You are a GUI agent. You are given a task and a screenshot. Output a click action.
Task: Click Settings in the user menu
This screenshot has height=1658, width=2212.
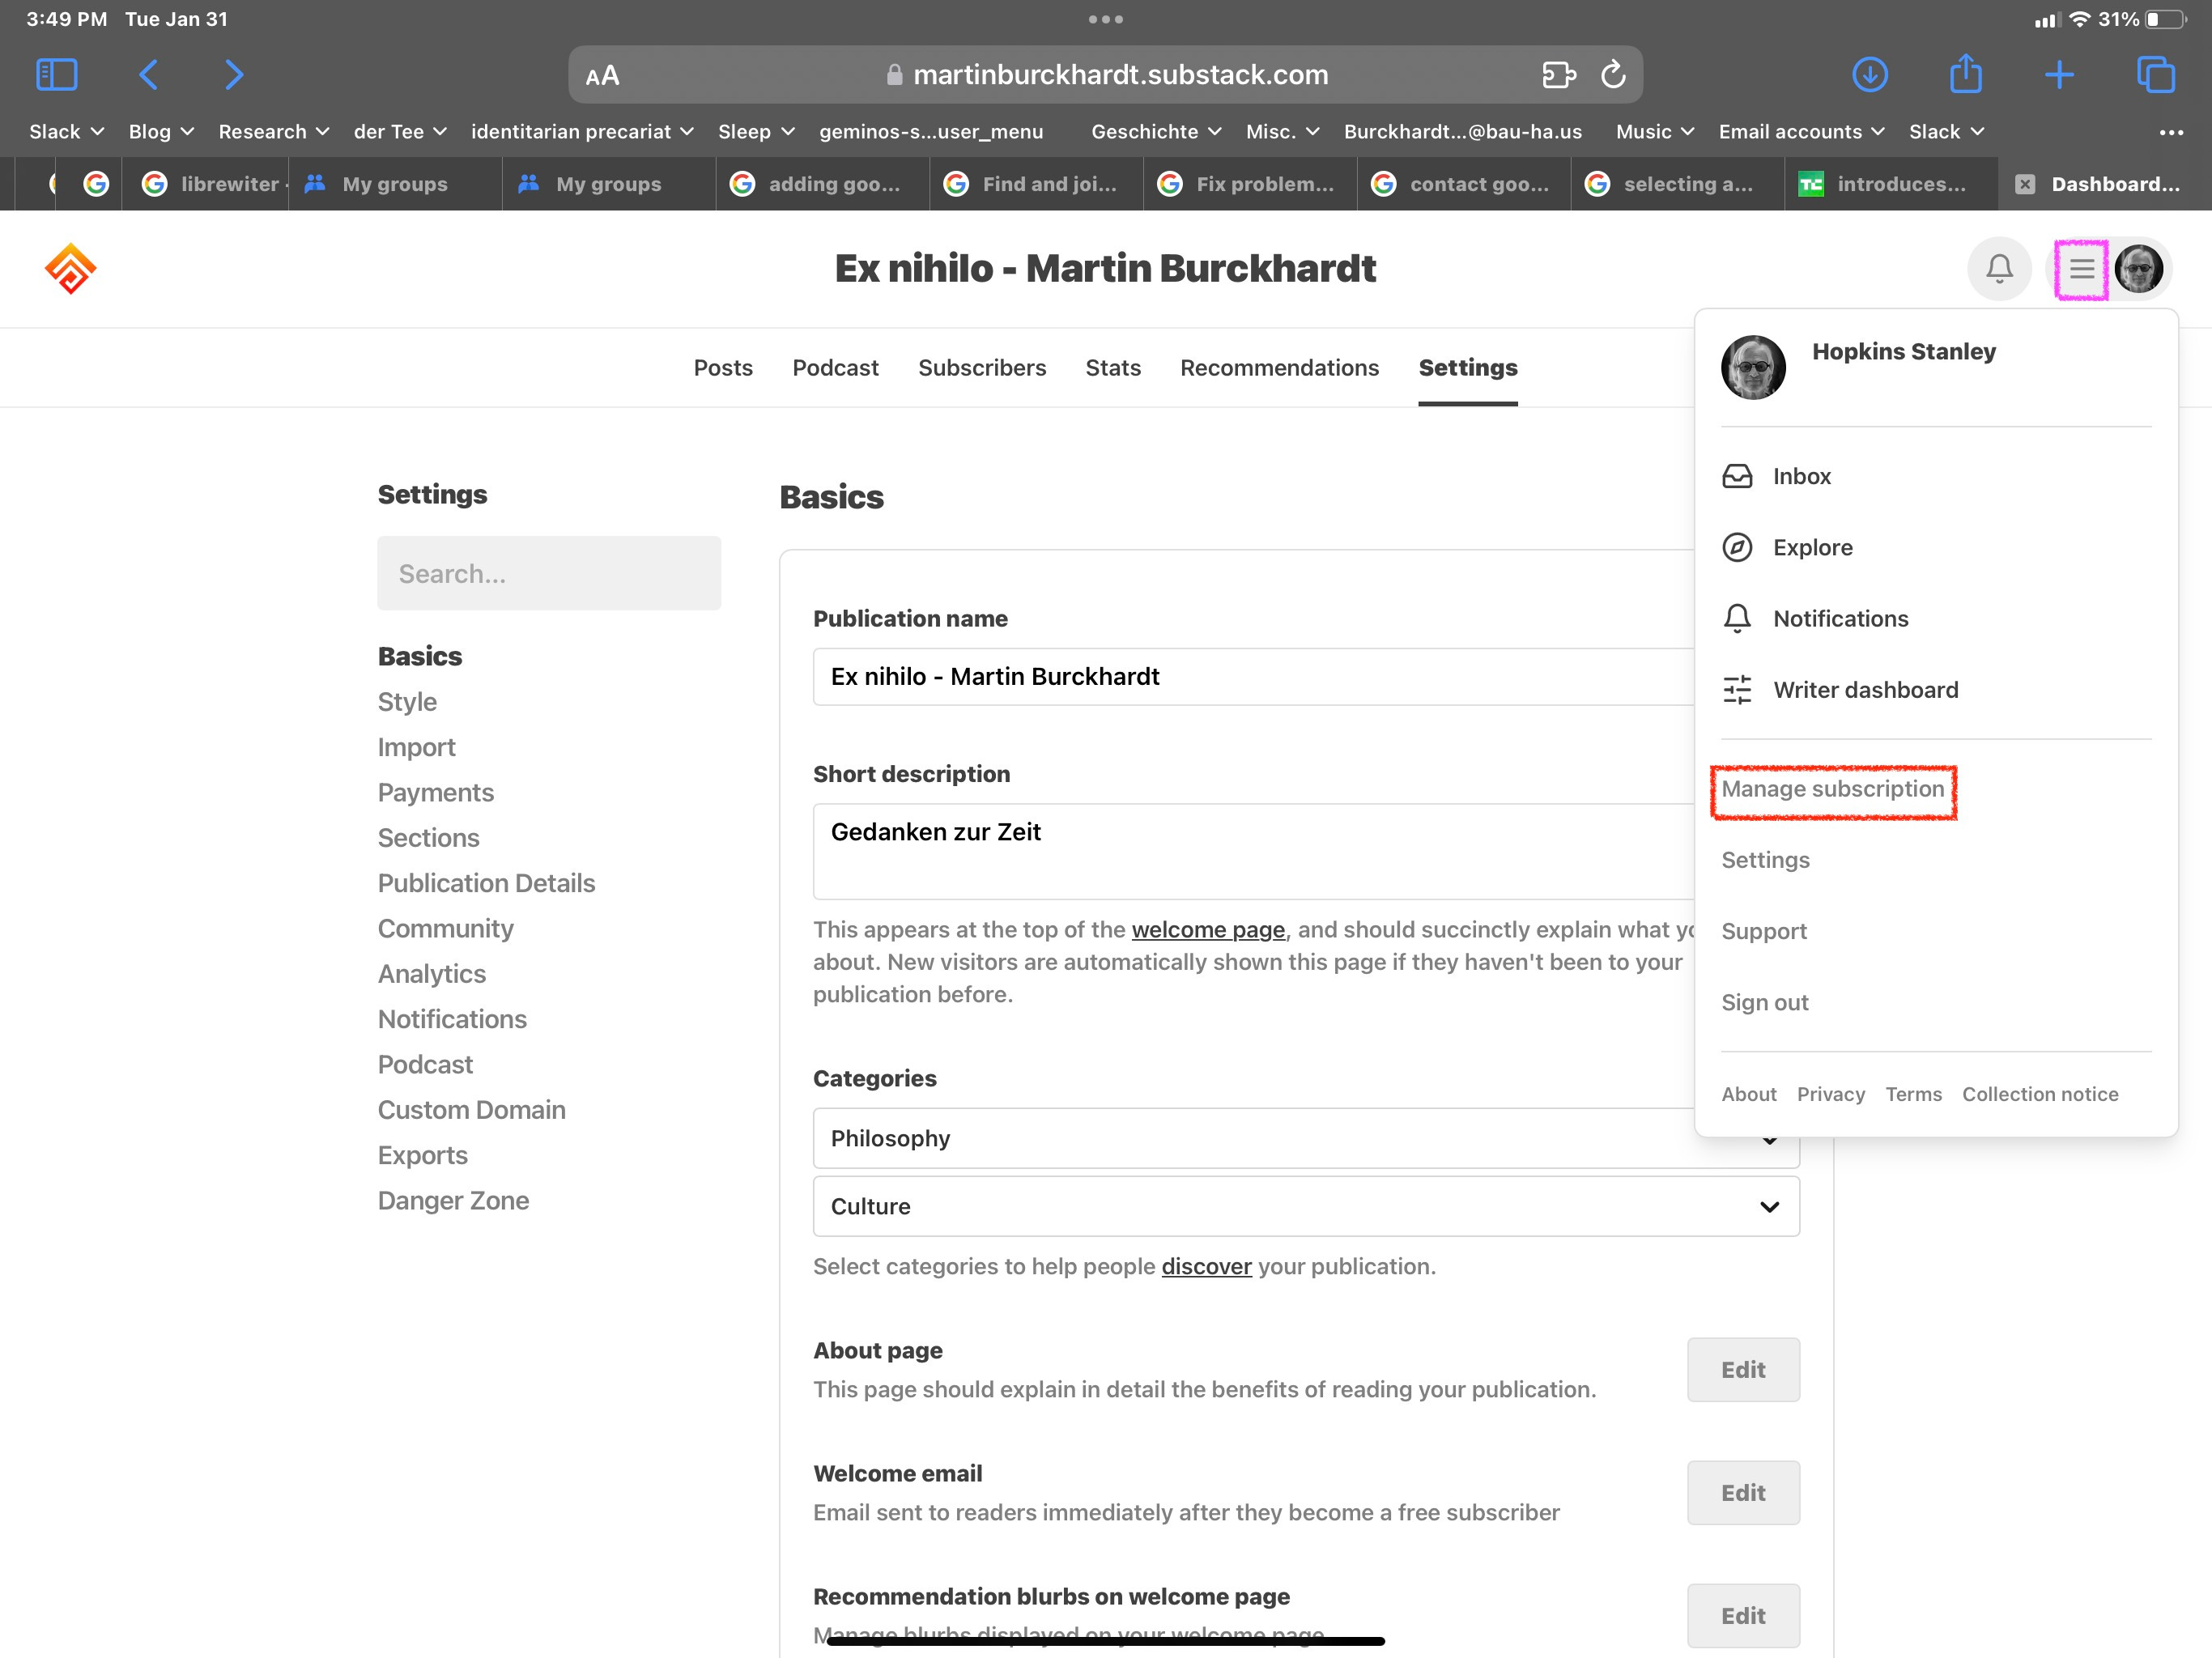[1765, 860]
